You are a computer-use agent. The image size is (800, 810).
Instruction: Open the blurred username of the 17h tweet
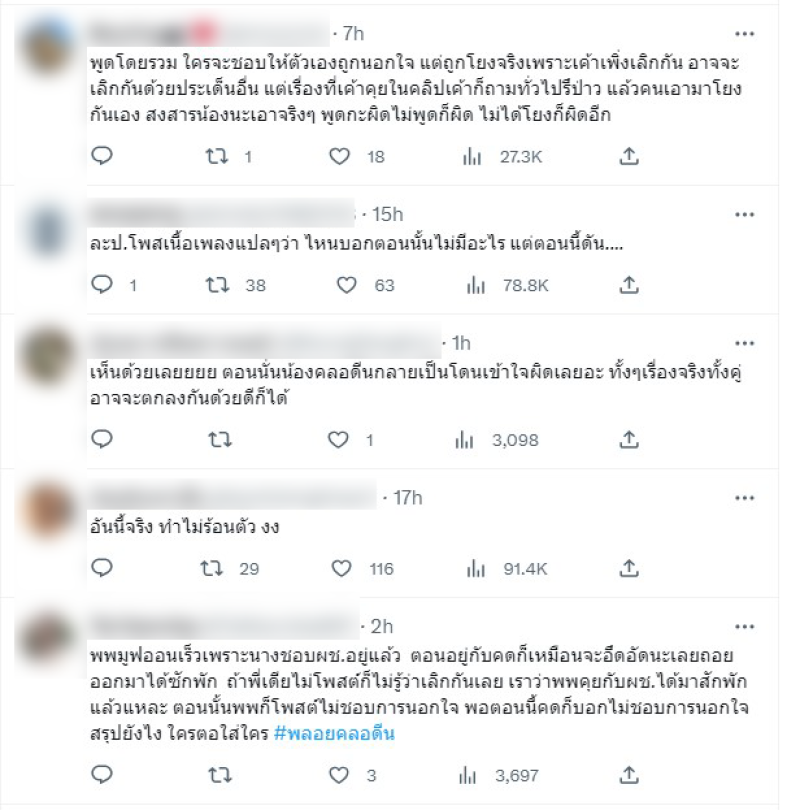point(233,496)
